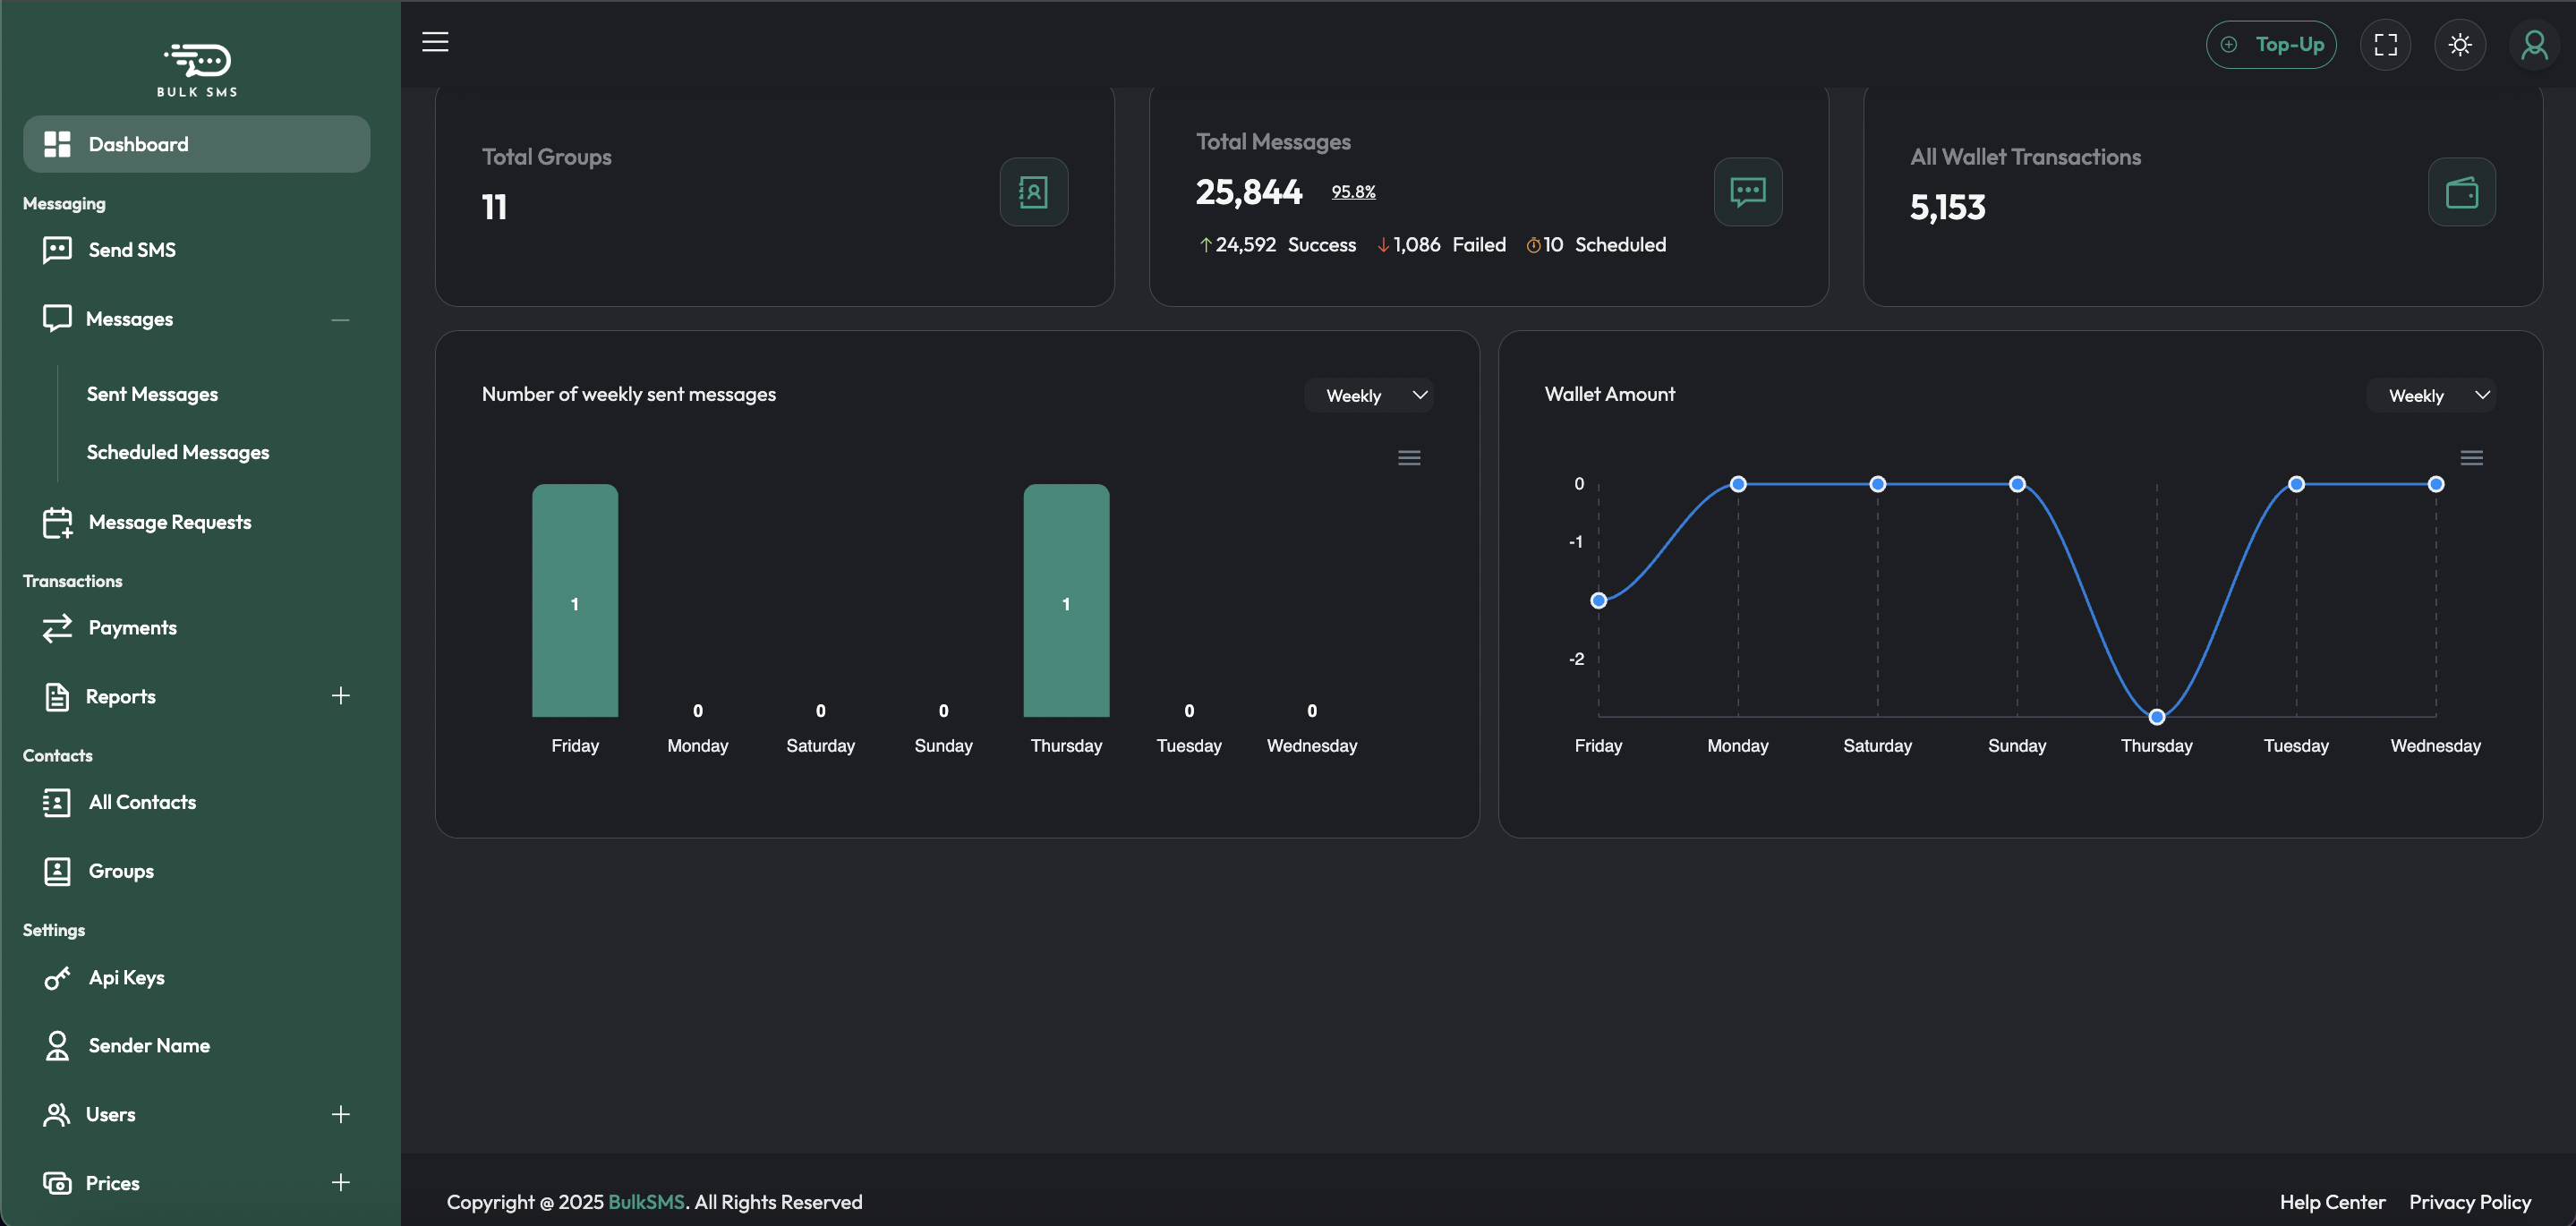The width and height of the screenshot is (2576, 1226).
Task: Navigate to the Dashboard
Action: (139, 143)
